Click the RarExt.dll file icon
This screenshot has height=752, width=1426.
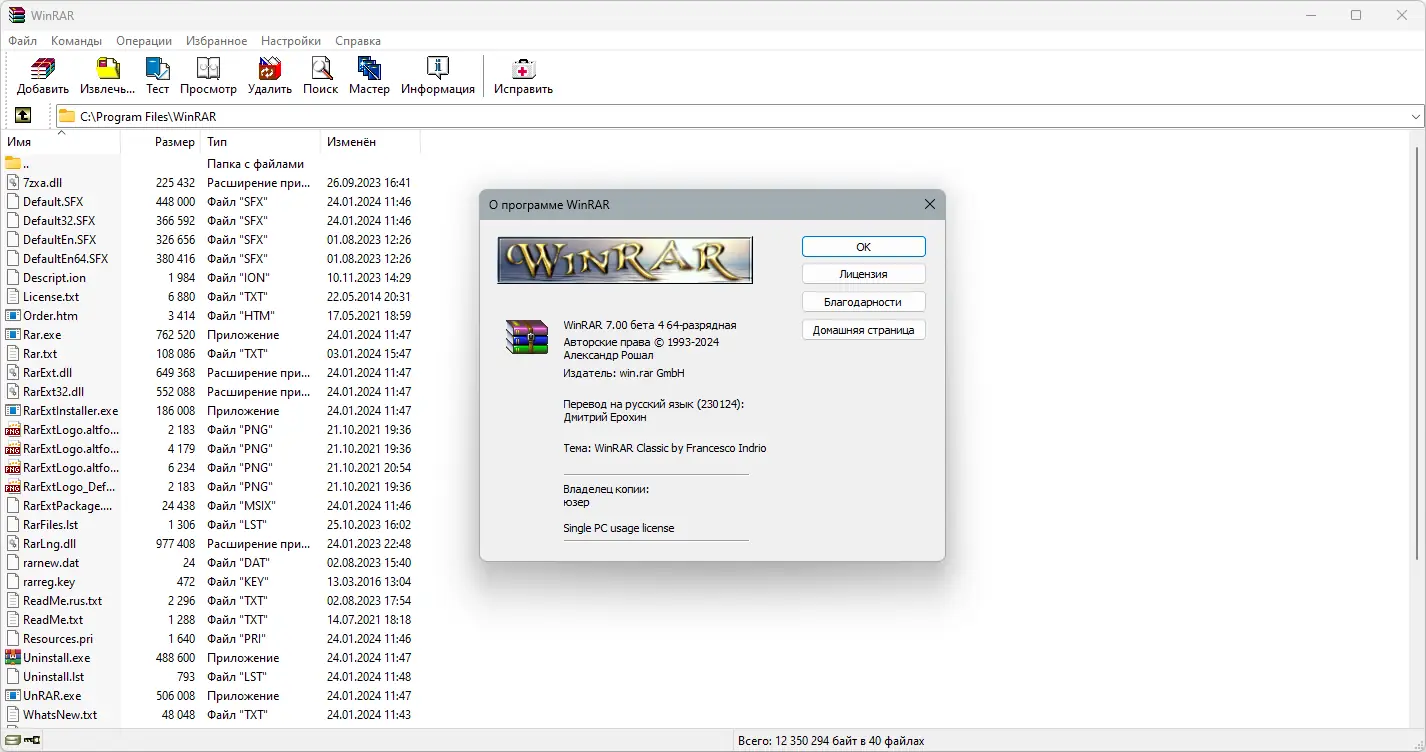pyautogui.click(x=13, y=373)
